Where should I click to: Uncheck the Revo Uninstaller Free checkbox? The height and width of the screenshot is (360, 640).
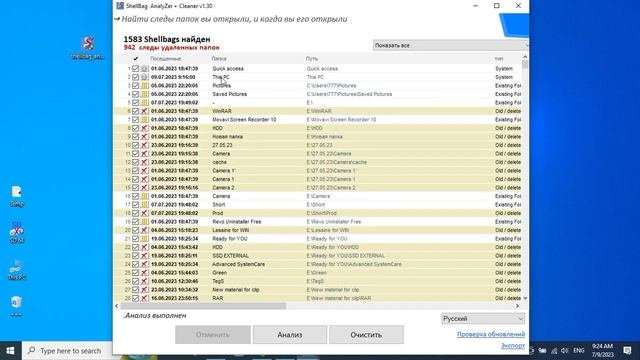click(136, 222)
